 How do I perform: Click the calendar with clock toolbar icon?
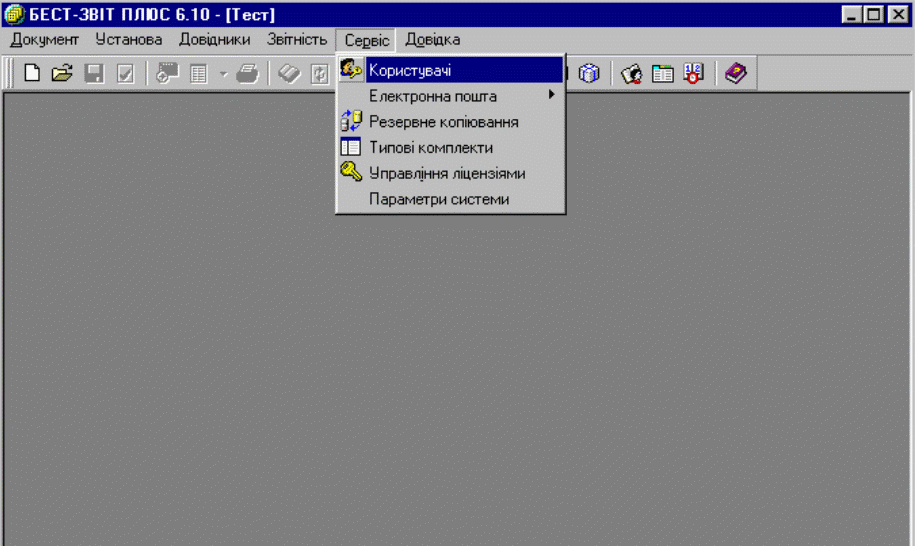point(693,74)
